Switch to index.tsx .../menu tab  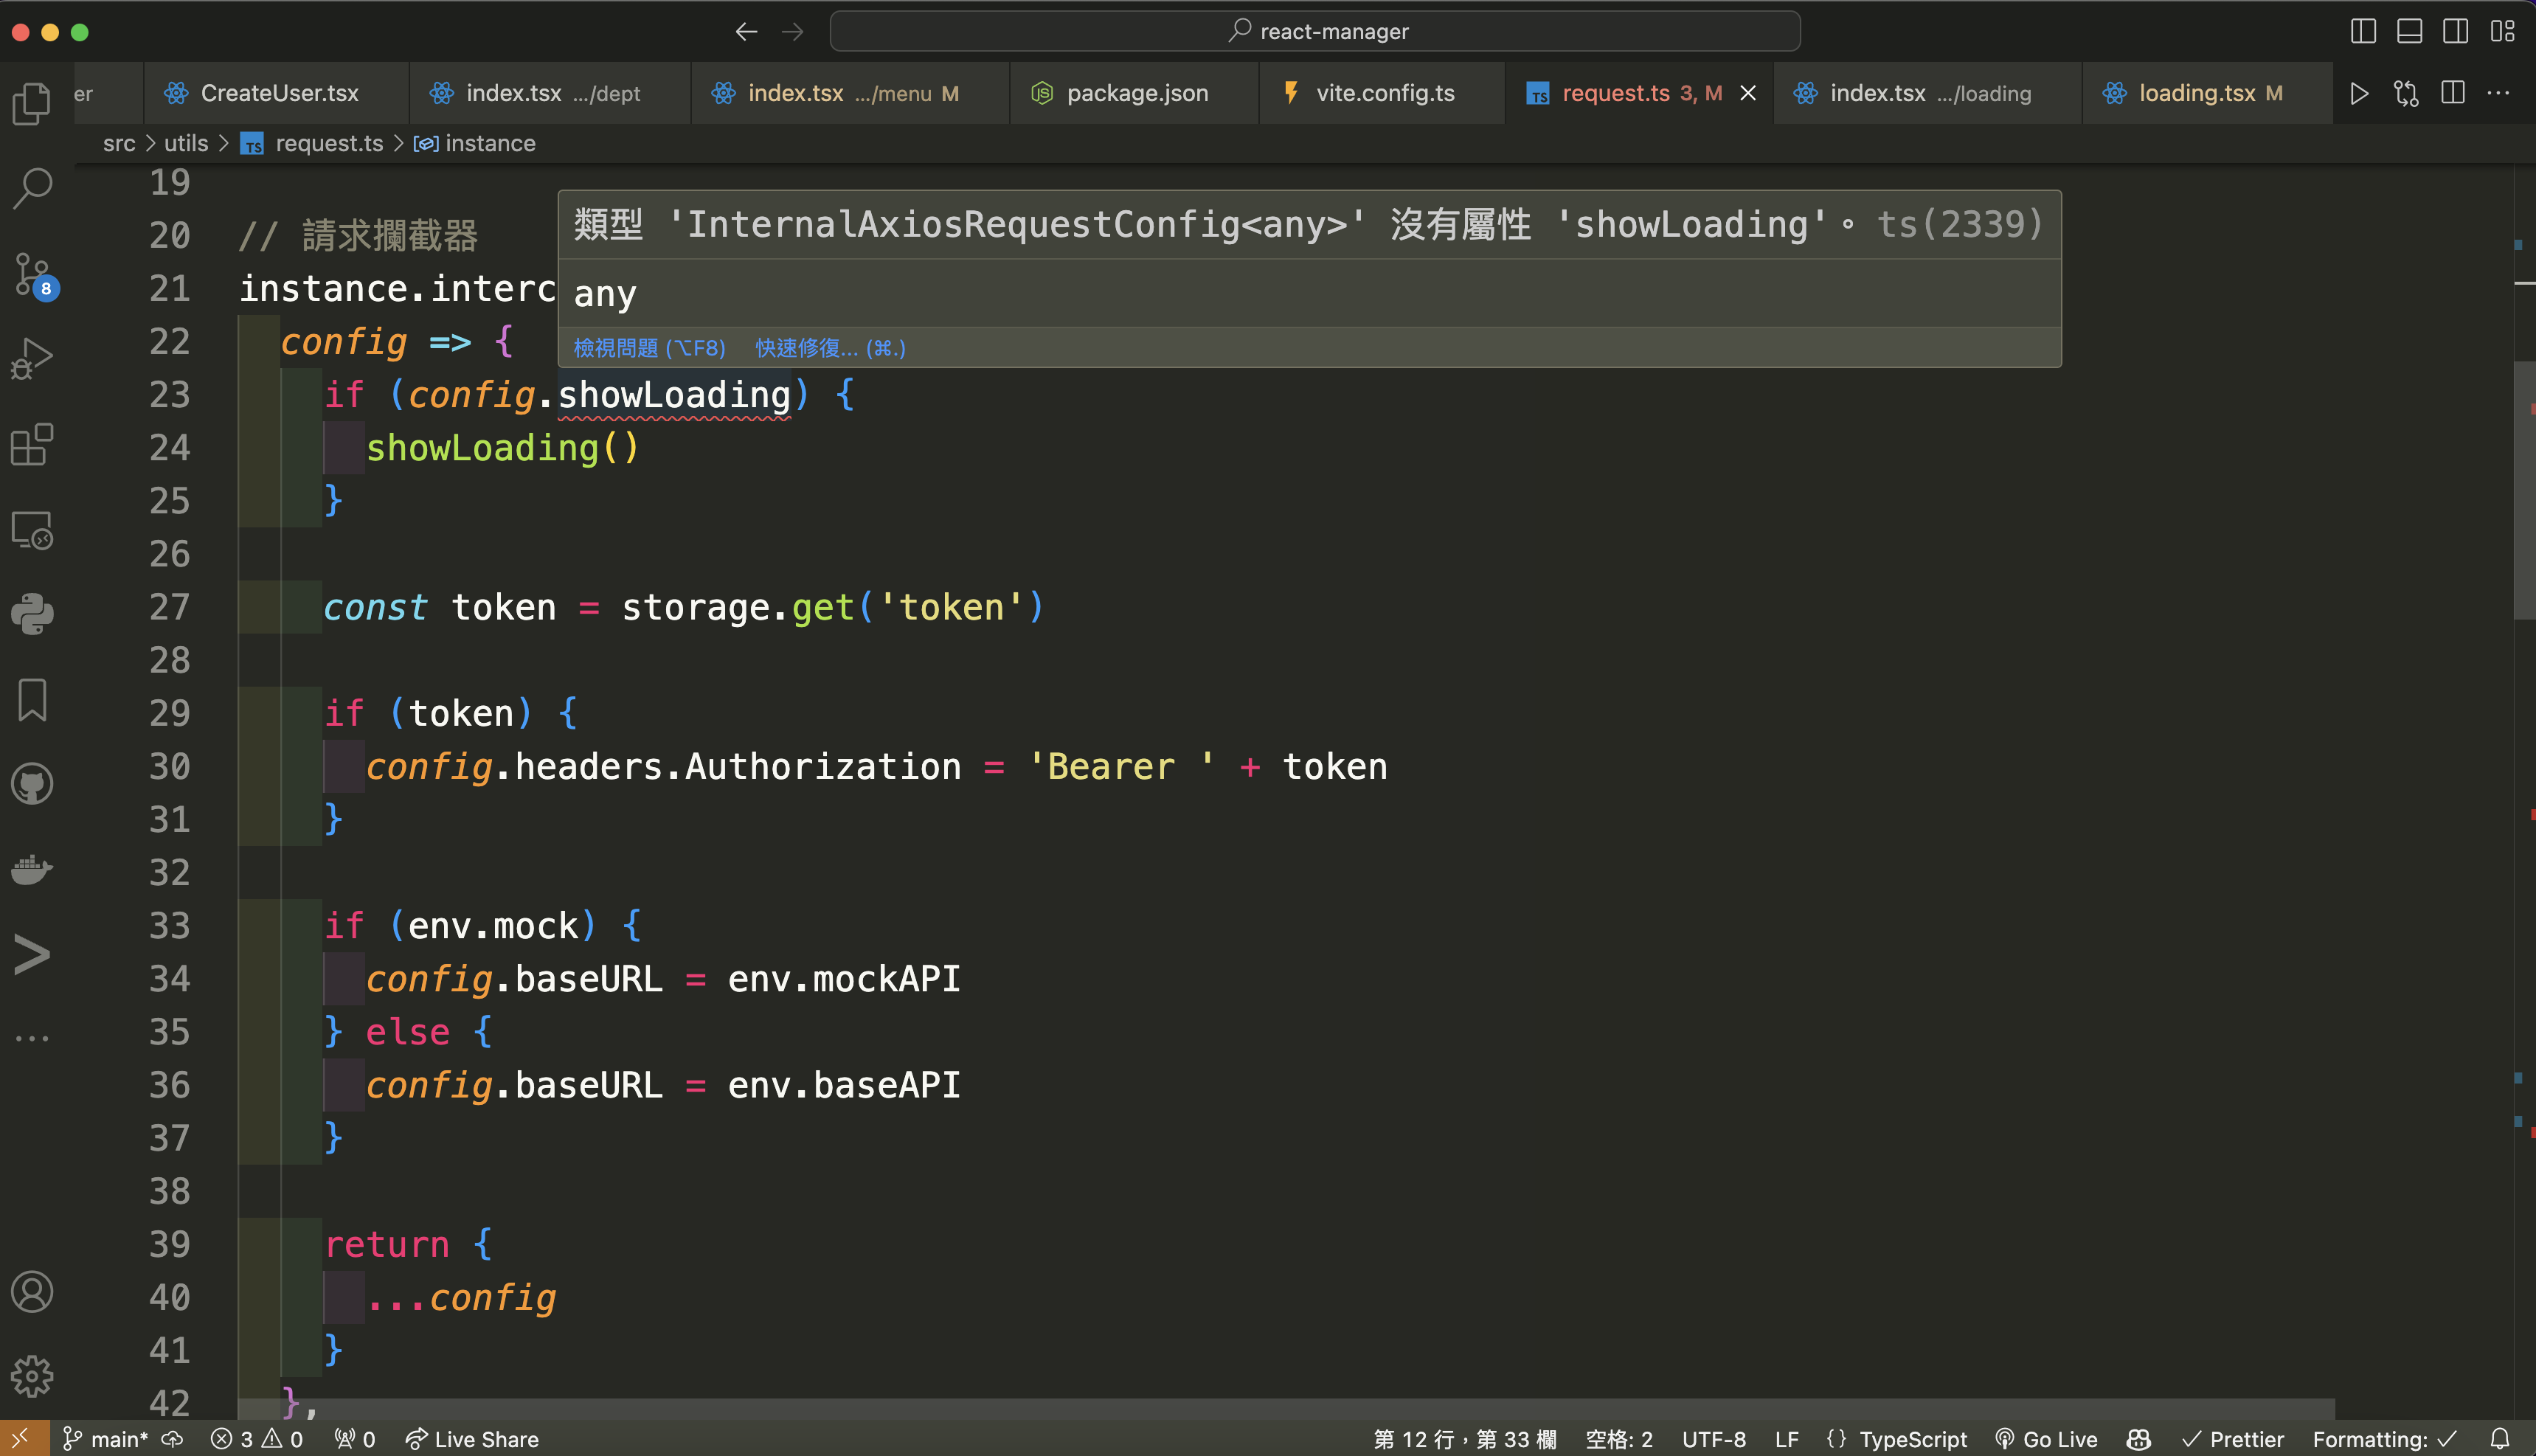point(850,93)
